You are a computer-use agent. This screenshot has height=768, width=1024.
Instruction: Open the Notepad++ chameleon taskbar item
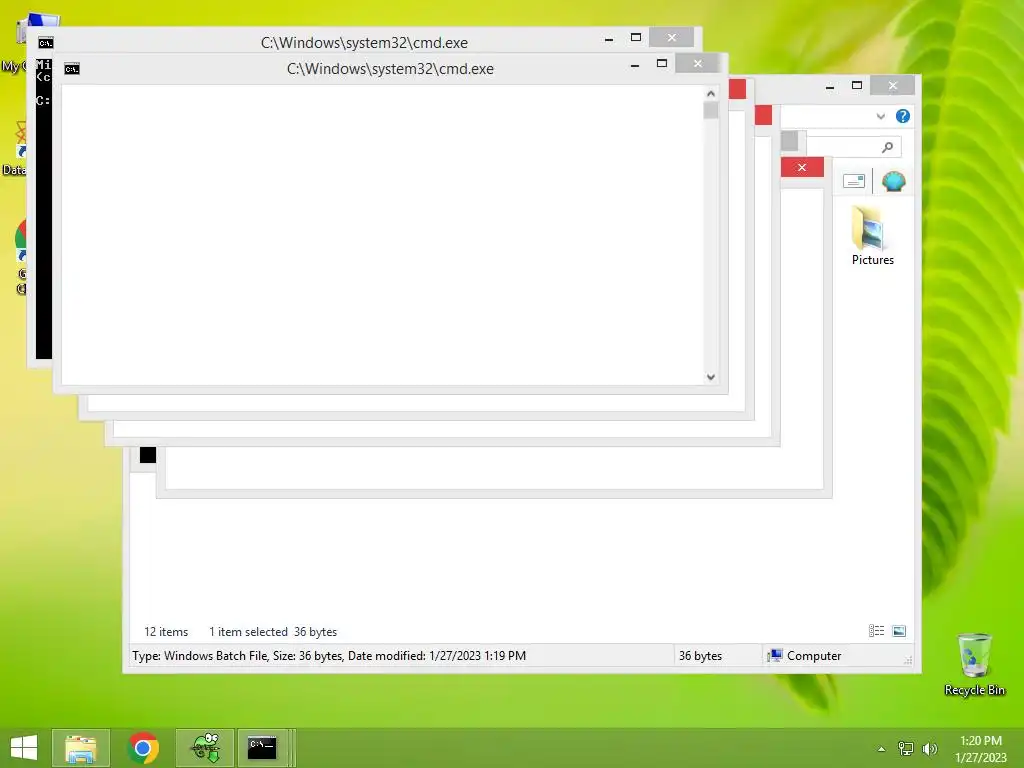coord(205,748)
